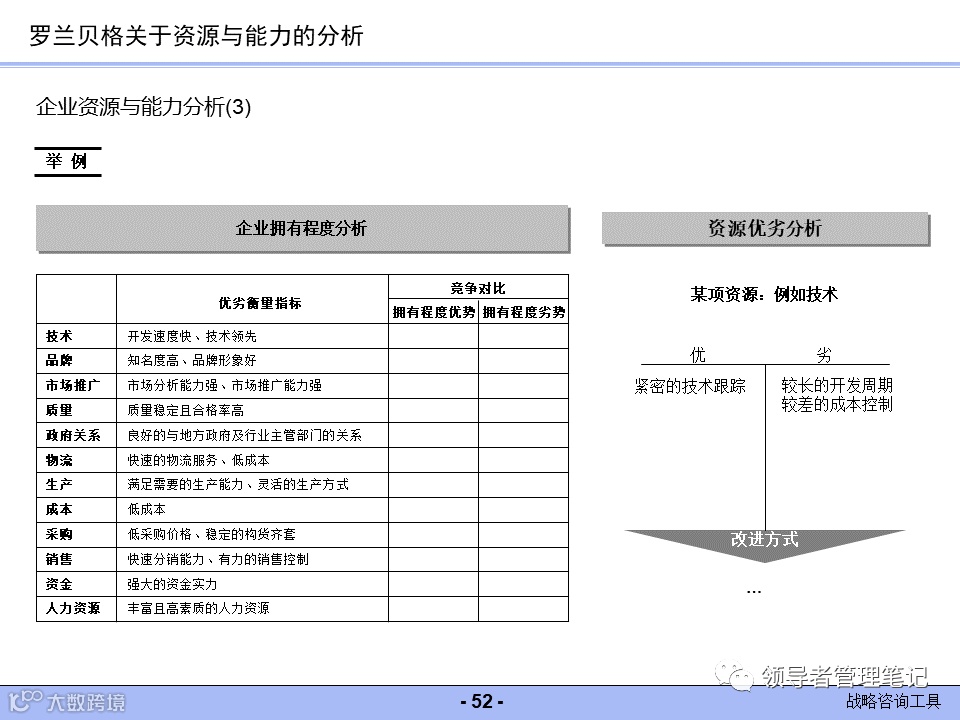Screen dimensions: 960x720
Task: Click the footer text 战略咨询工具
Action: point(893,701)
